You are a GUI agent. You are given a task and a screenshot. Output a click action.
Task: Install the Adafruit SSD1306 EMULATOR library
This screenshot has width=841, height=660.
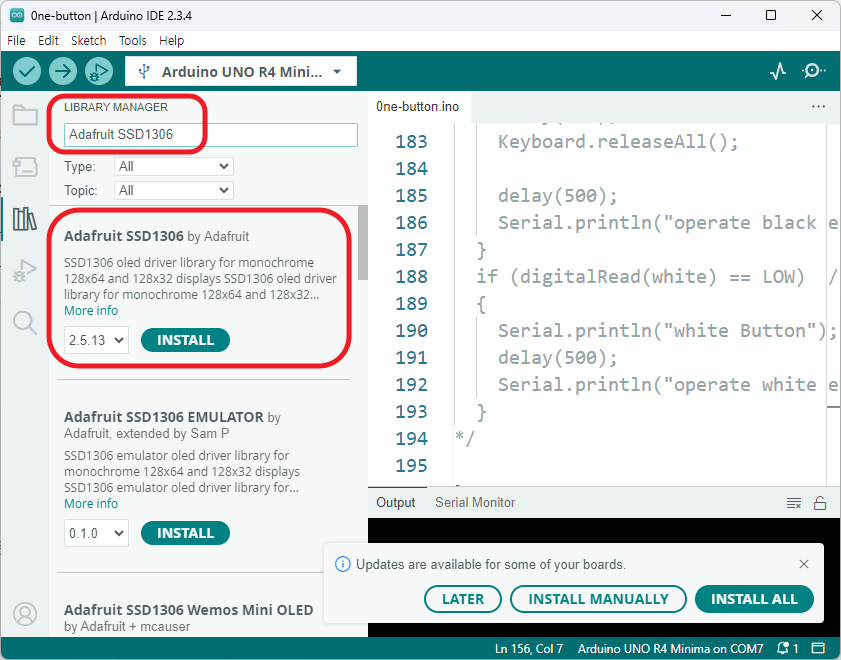click(x=186, y=533)
